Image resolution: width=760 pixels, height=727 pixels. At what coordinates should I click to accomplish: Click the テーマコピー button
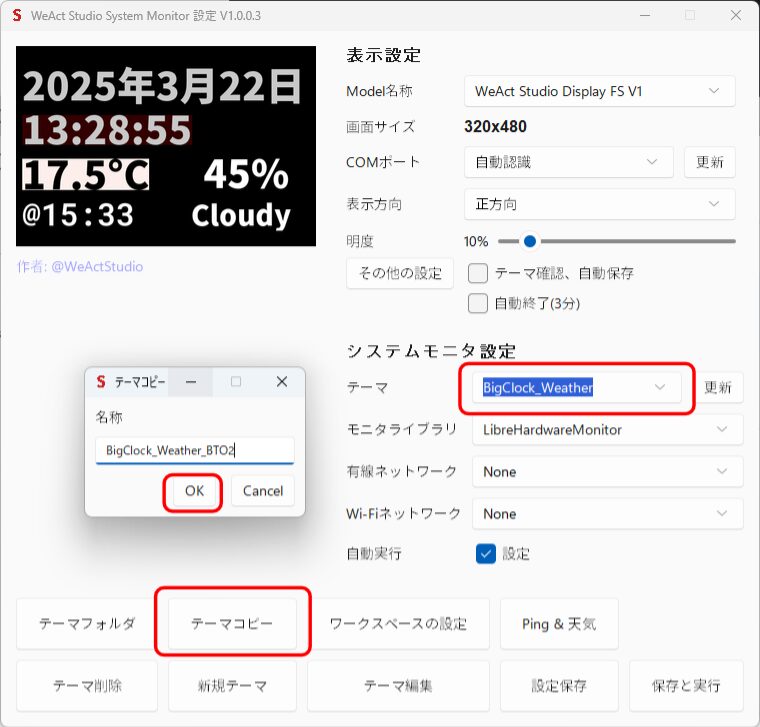[x=232, y=623]
